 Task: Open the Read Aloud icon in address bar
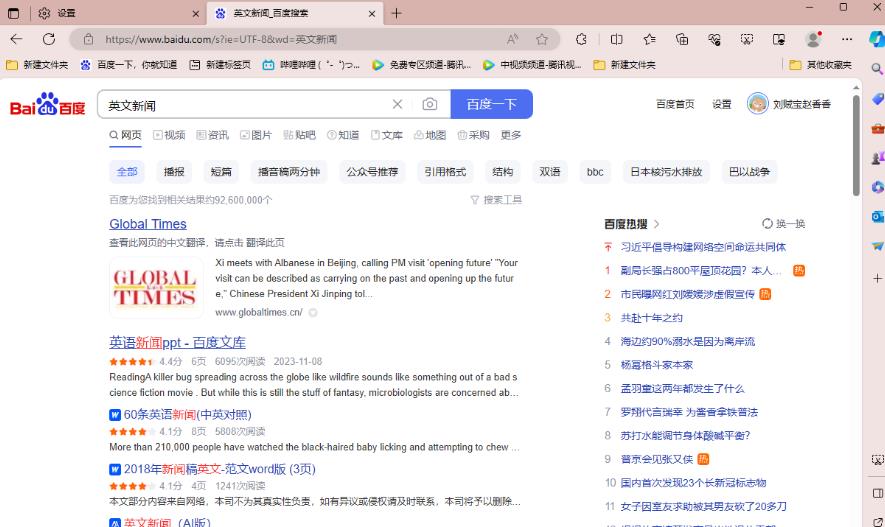512,39
